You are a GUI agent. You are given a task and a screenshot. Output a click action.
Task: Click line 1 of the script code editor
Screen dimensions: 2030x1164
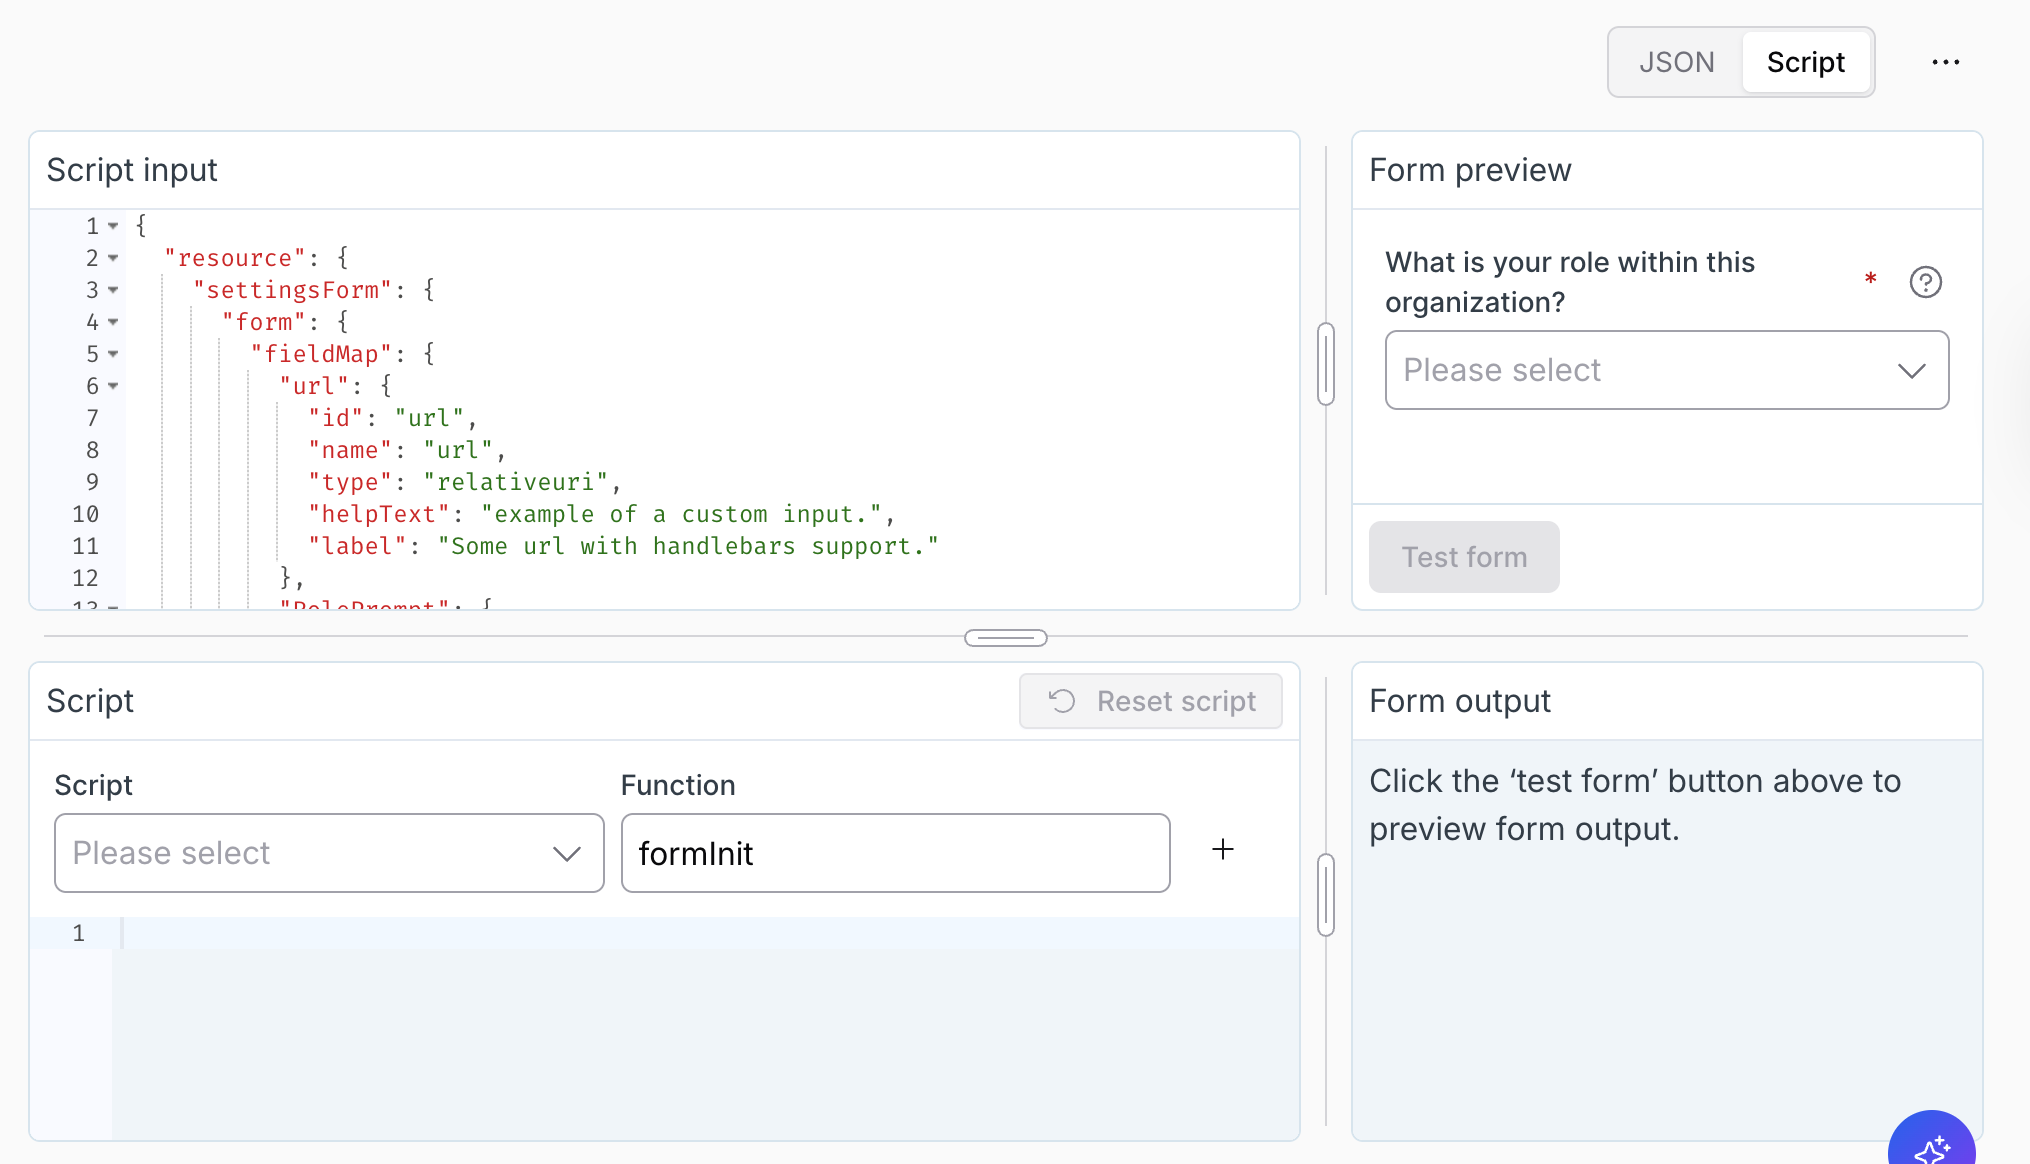pyautogui.click(x=705, y=933)
